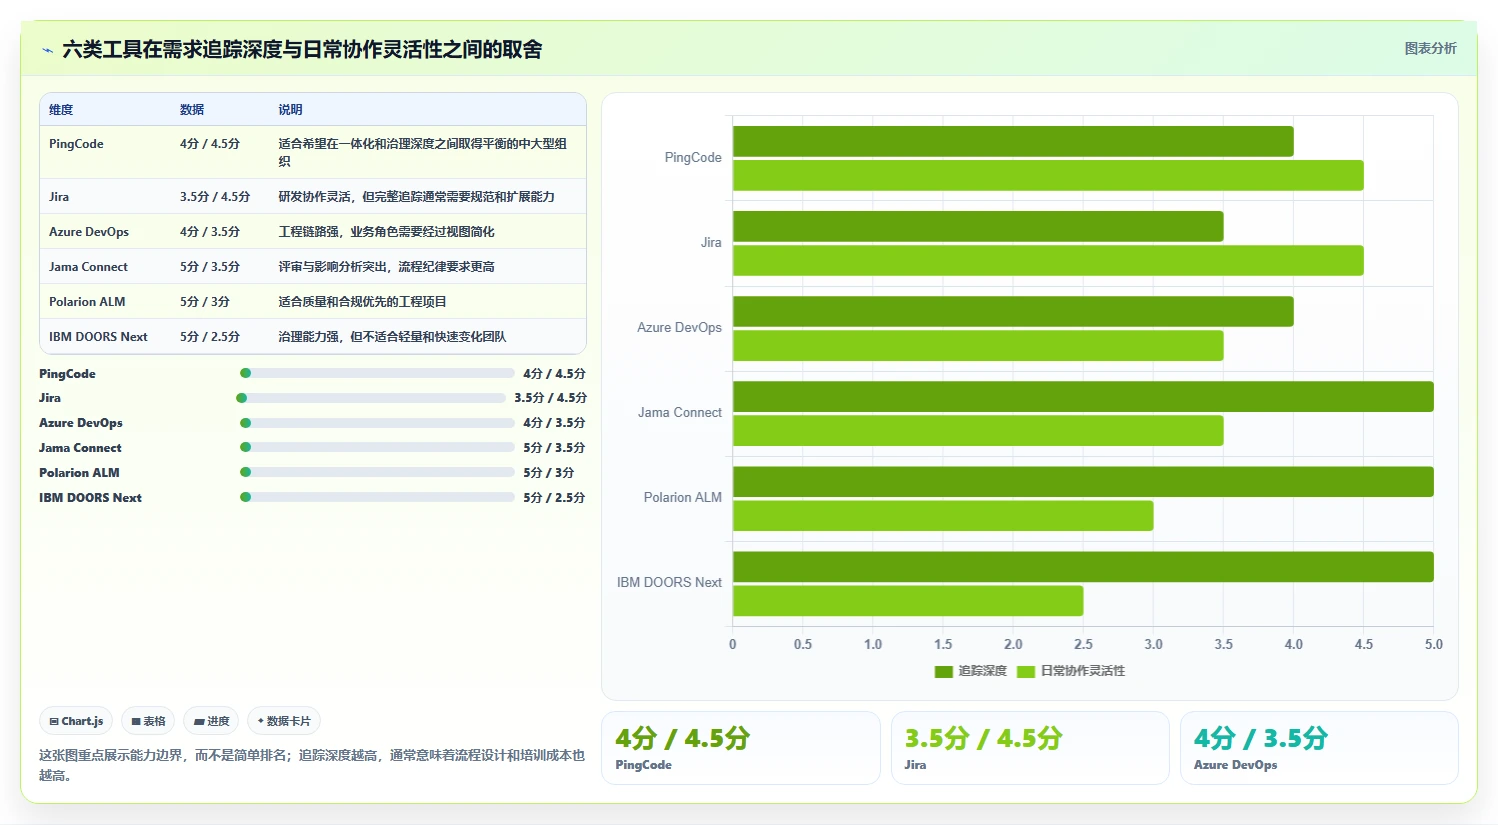Screen dimensions: 1498x825
Task: Click the 数据卡片 tag chip
Action: 284,721
